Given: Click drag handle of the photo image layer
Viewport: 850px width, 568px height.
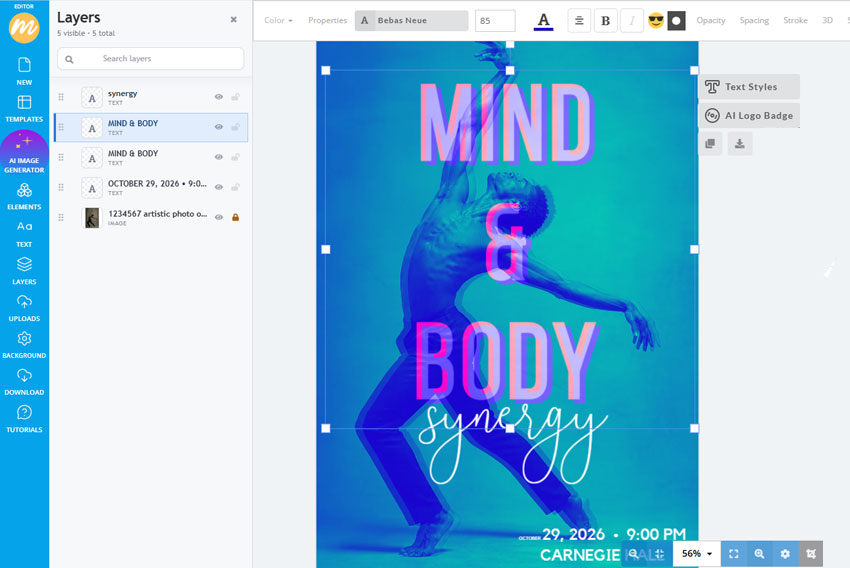Looking at the screenshot, I should pos(61,217).
